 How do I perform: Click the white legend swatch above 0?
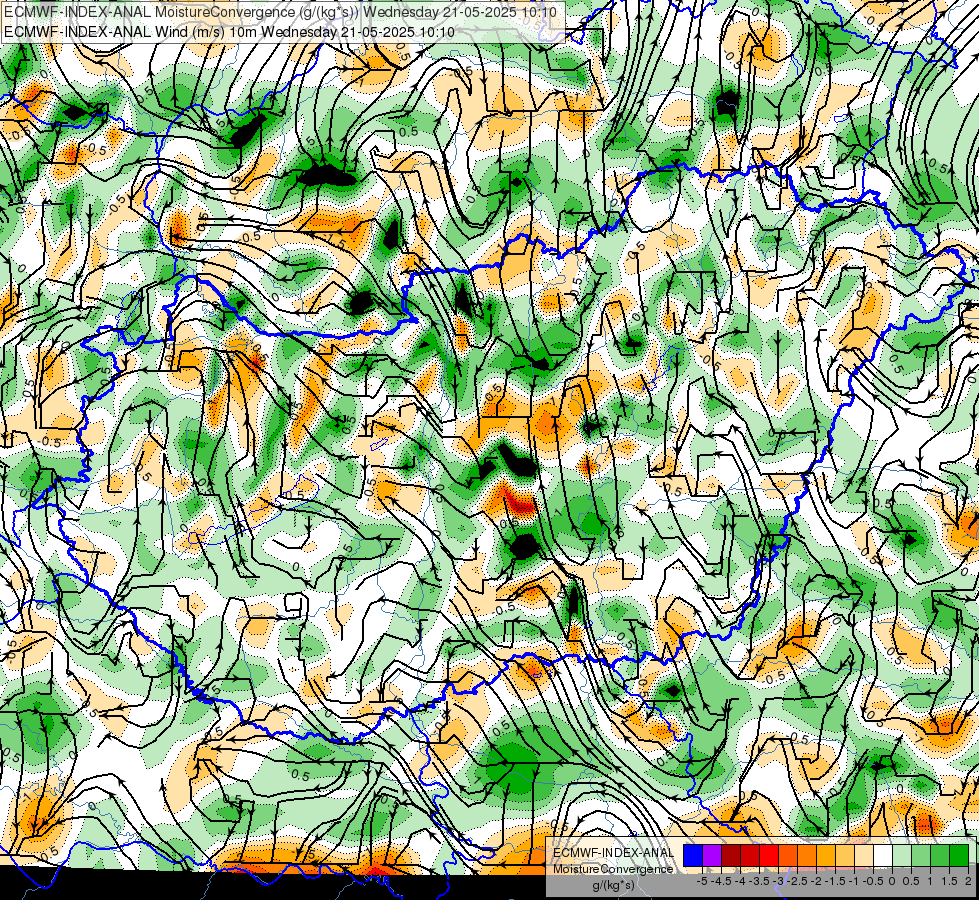click(x=883, y=855)
